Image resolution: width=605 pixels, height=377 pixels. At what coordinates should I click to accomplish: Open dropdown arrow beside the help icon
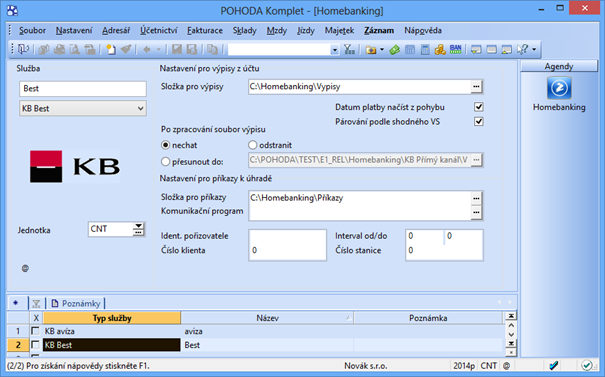click(x=534, y=49)
